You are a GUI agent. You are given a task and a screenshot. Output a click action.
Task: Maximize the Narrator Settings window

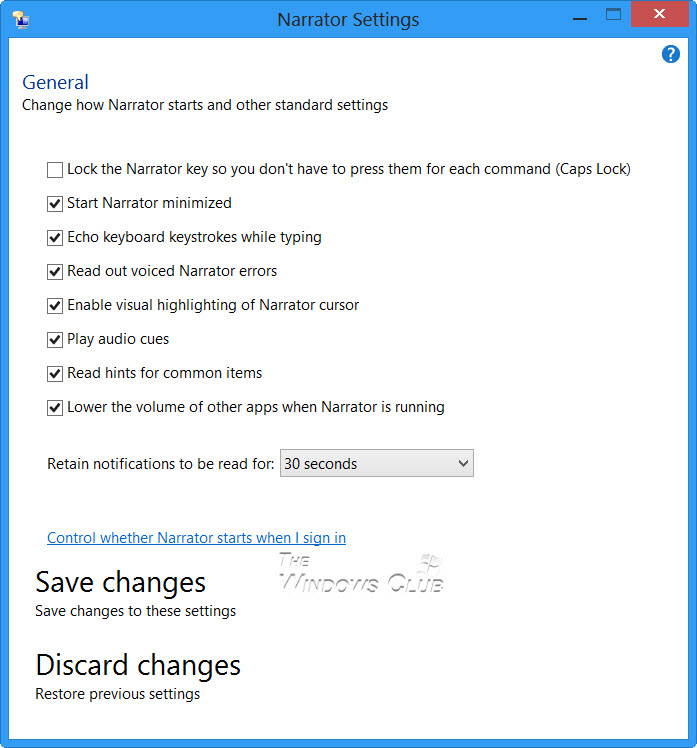coord(613,15)
